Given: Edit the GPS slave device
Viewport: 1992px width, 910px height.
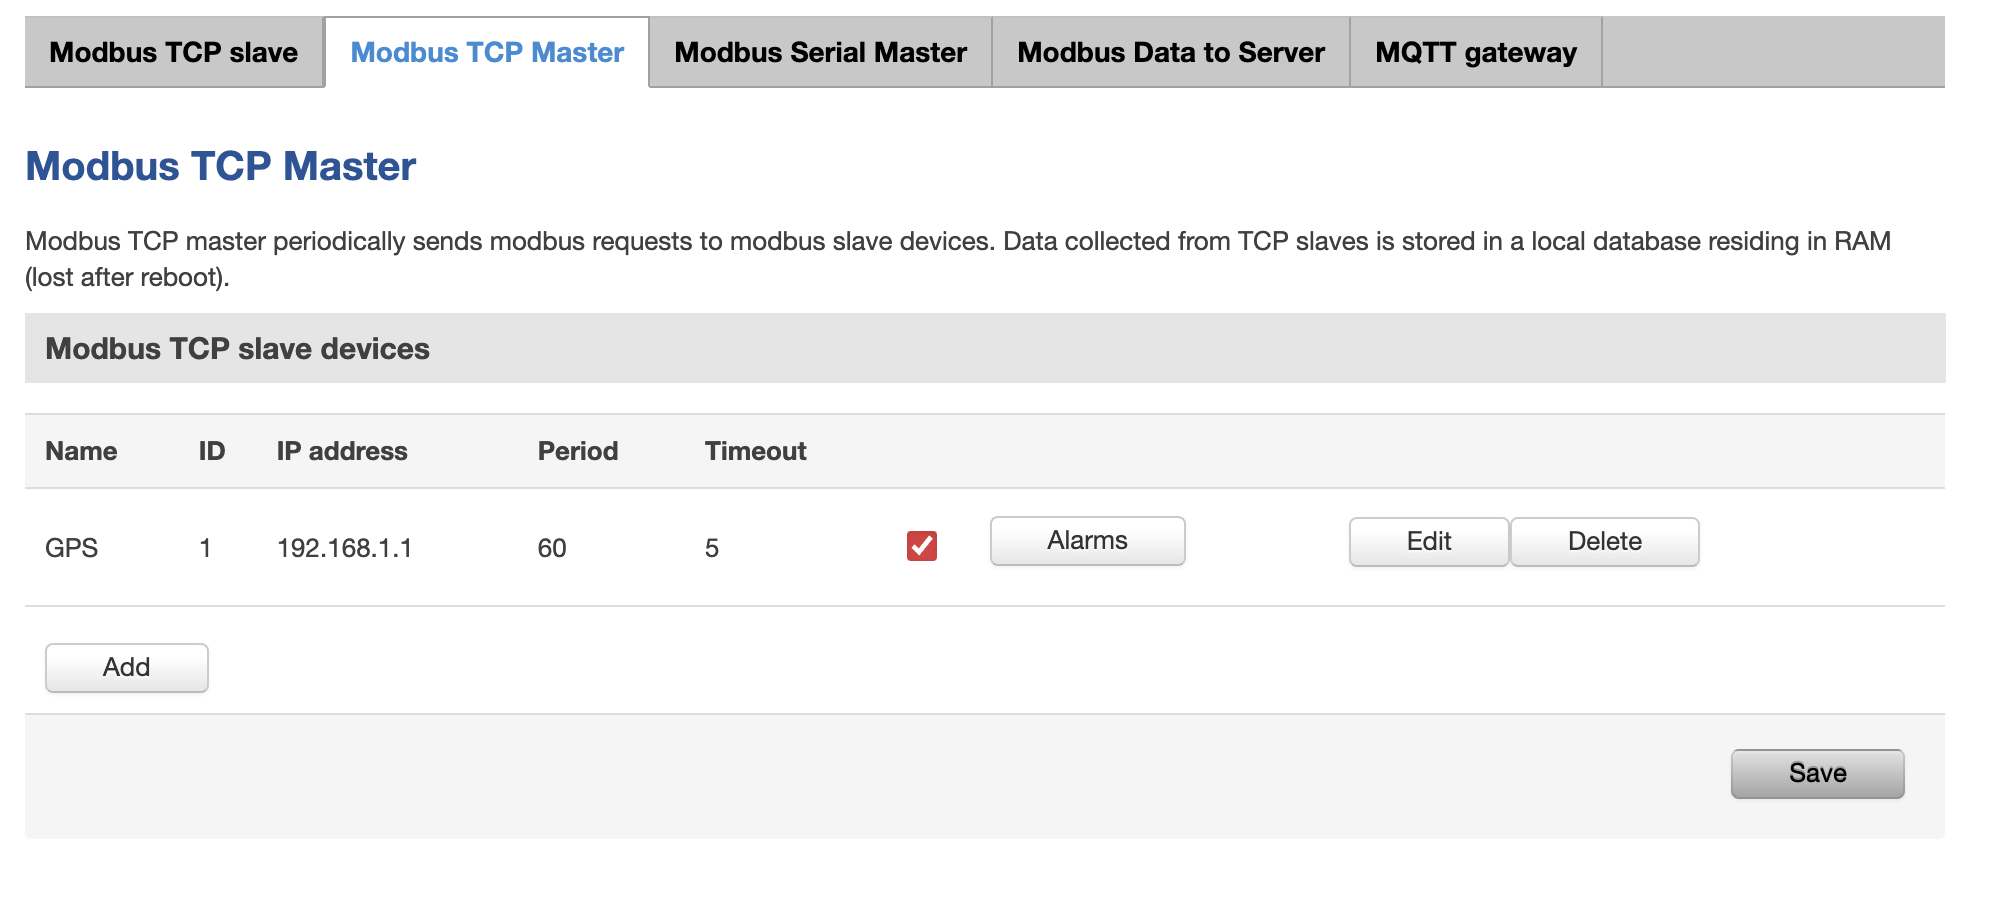Looking at the screenshot, I should 1428,542.
